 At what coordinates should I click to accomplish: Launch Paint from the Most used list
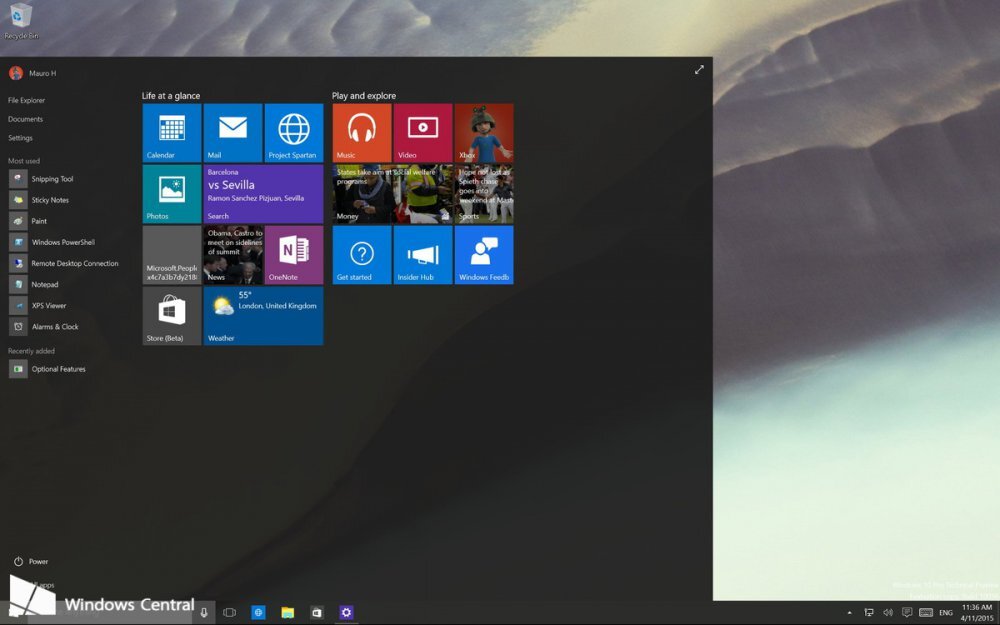coord(35,220)
